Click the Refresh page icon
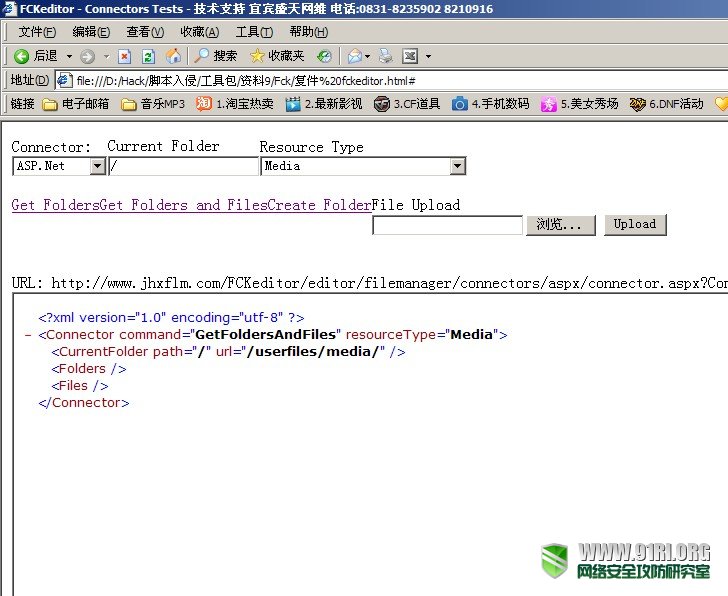This screenshot has height=596, width=728. [x=148, y=56]
